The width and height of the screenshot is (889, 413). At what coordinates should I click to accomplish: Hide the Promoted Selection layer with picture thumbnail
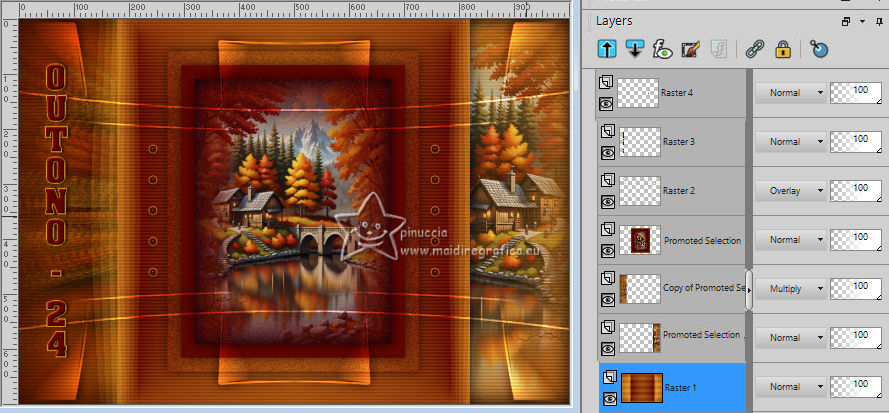coord(608,250)
